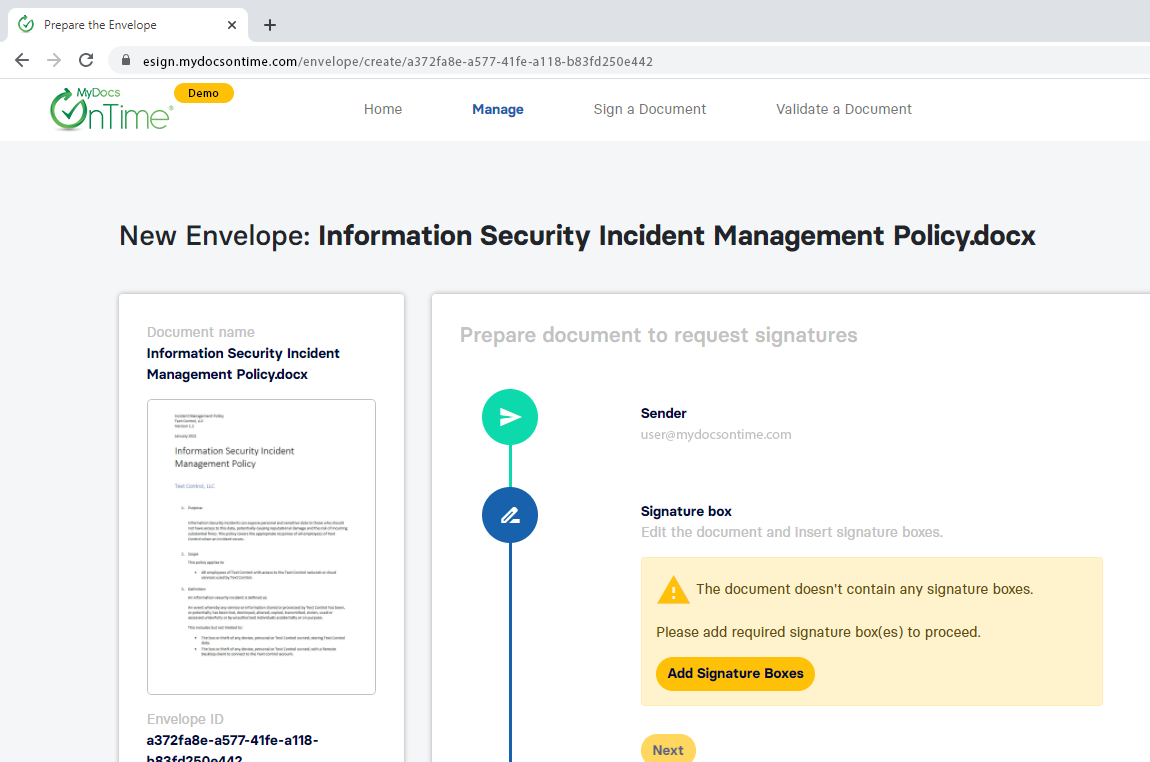The width and height of the screenshot is (1150, 762).
Task: Click the yellow Demo badge
Action: click(203, 93)
